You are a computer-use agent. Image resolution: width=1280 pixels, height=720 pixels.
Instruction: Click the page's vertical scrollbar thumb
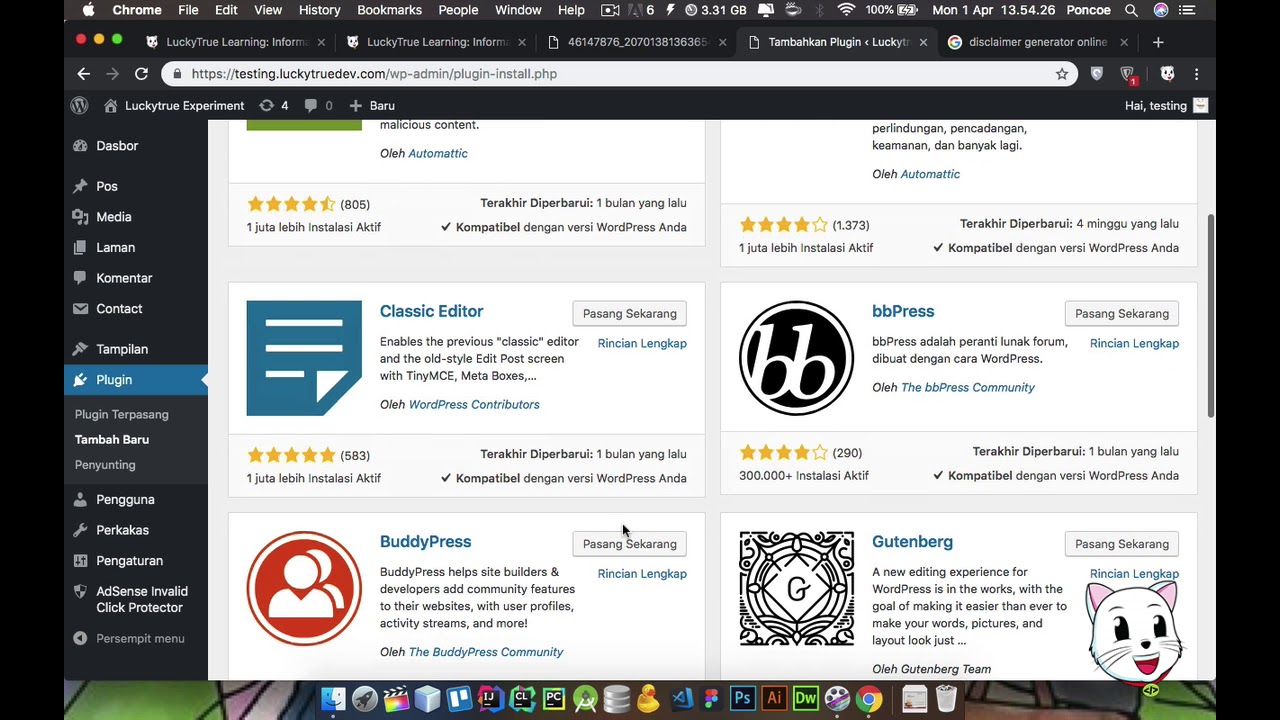[1211, 315]
